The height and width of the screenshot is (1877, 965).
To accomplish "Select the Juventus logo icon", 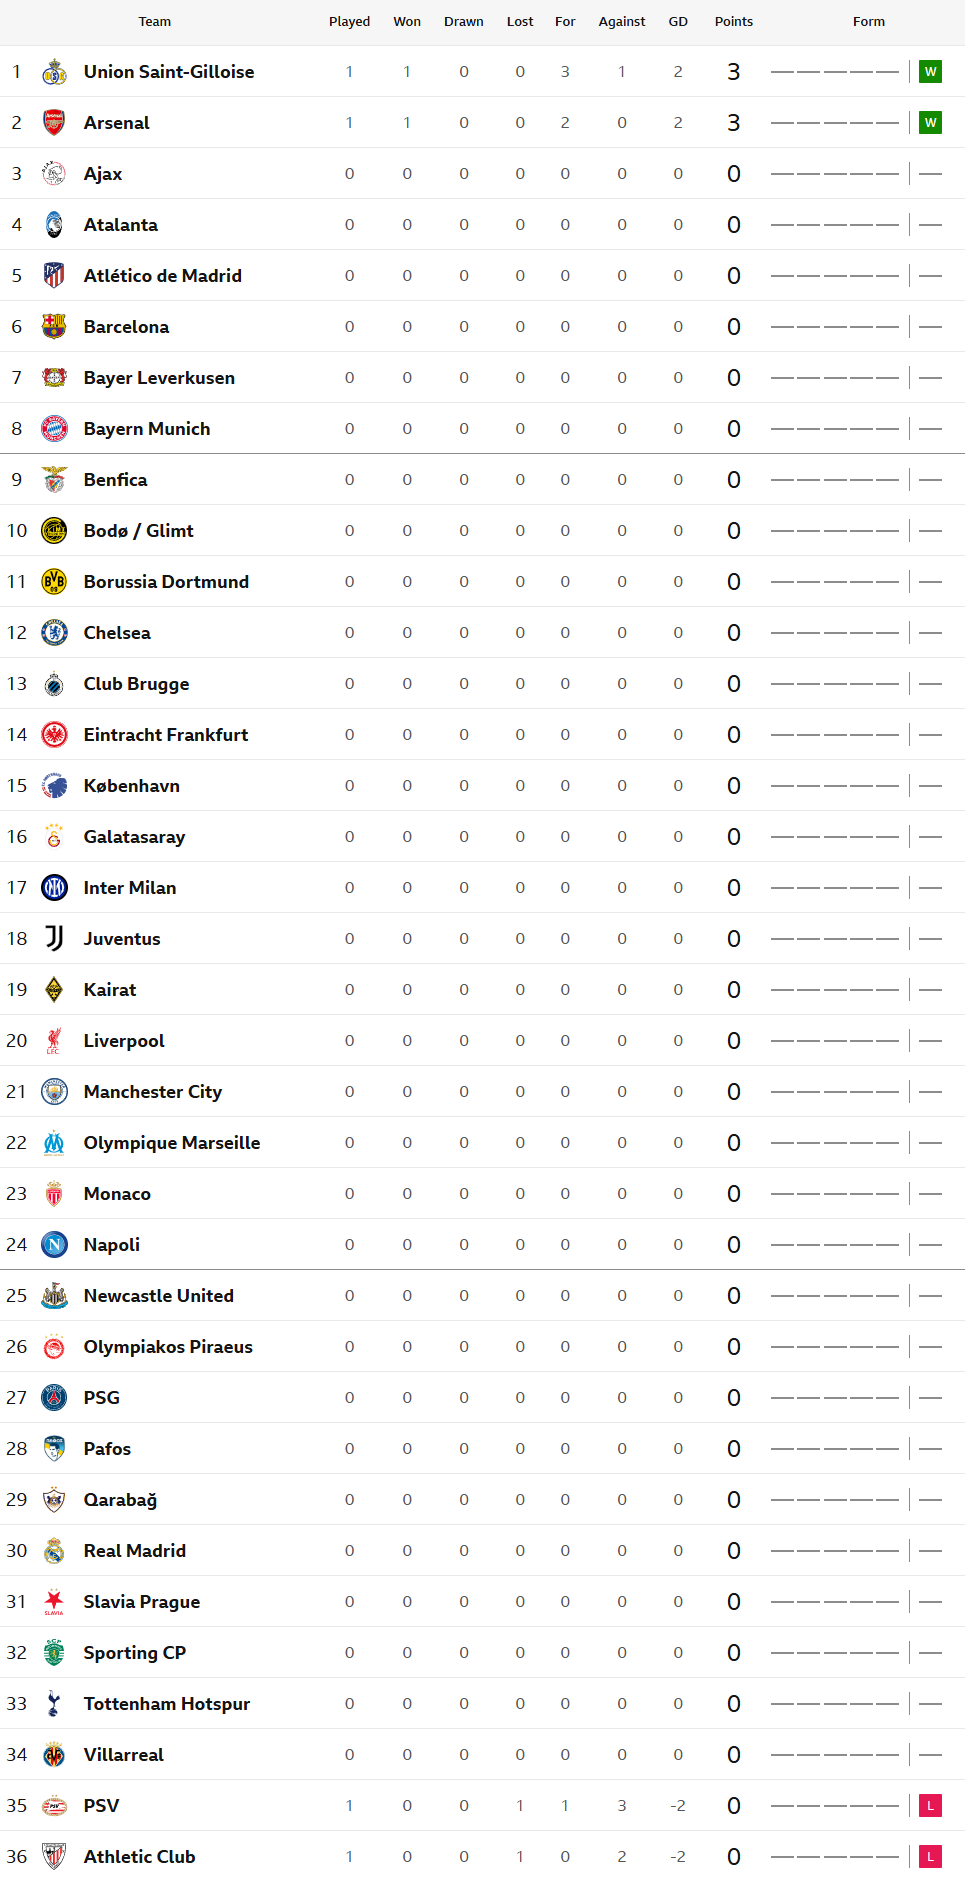I will [x=54, y=939].
